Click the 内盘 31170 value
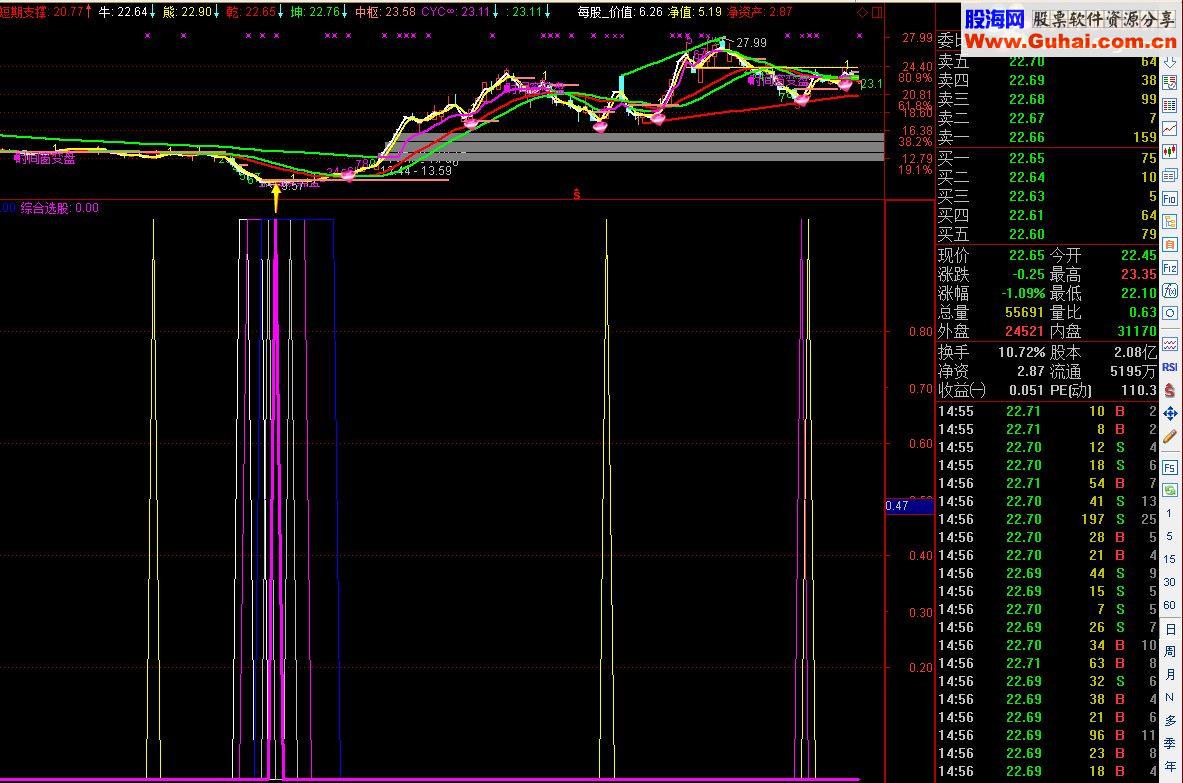The height and width of the screenshot is (783, 1183). (1137, 331)
